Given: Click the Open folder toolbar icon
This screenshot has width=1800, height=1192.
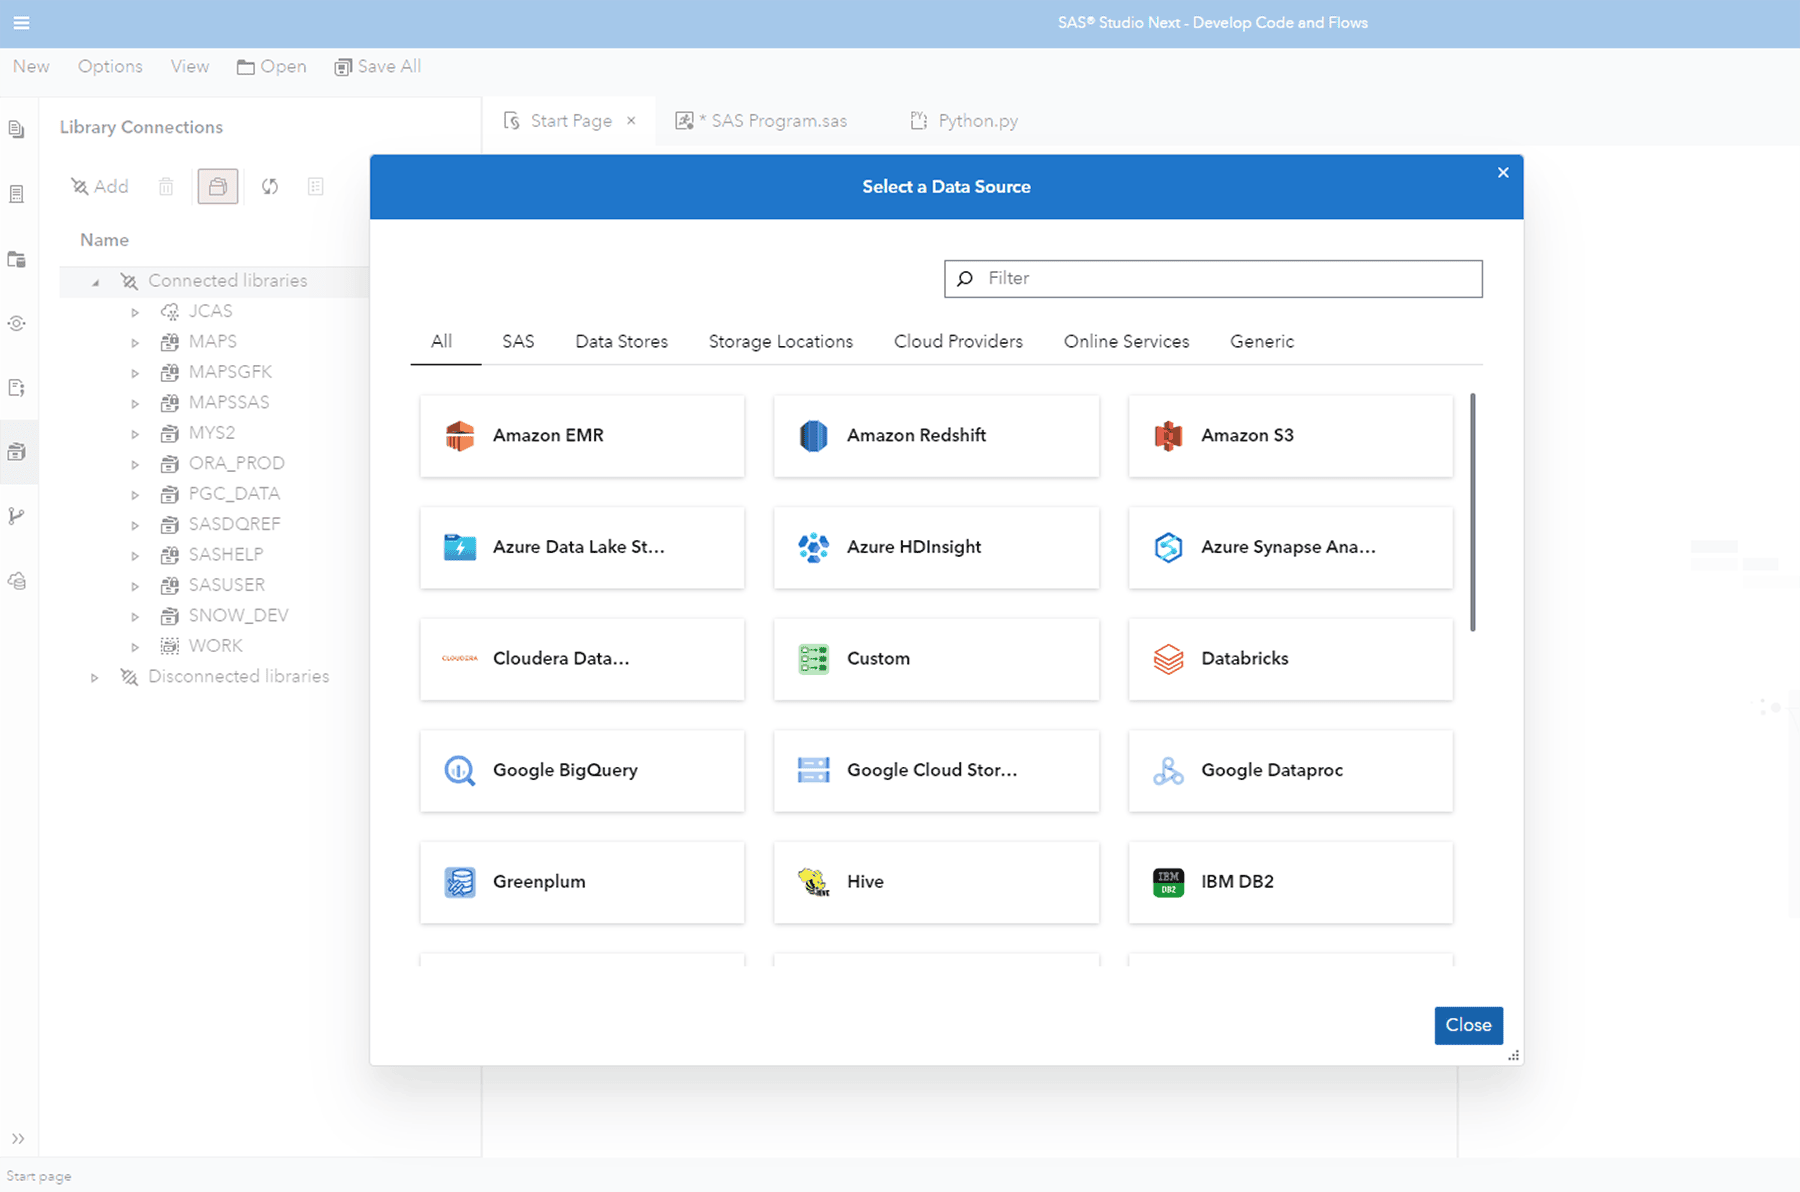Looking at the screenshot, I should tap(246, 66).
